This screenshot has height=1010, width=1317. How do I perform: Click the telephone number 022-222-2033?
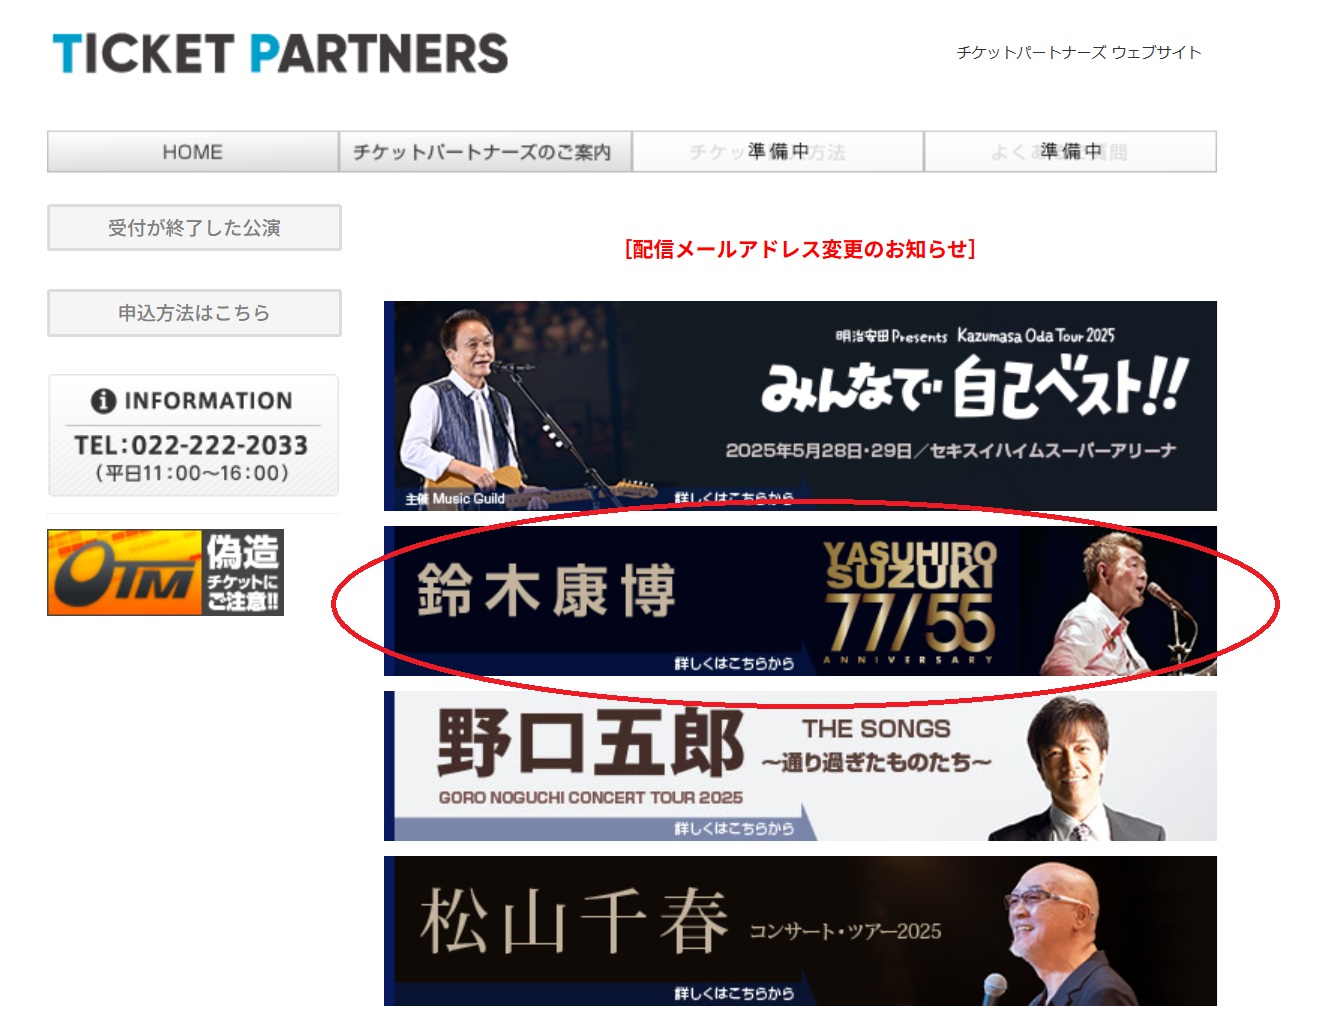(219, 445)
